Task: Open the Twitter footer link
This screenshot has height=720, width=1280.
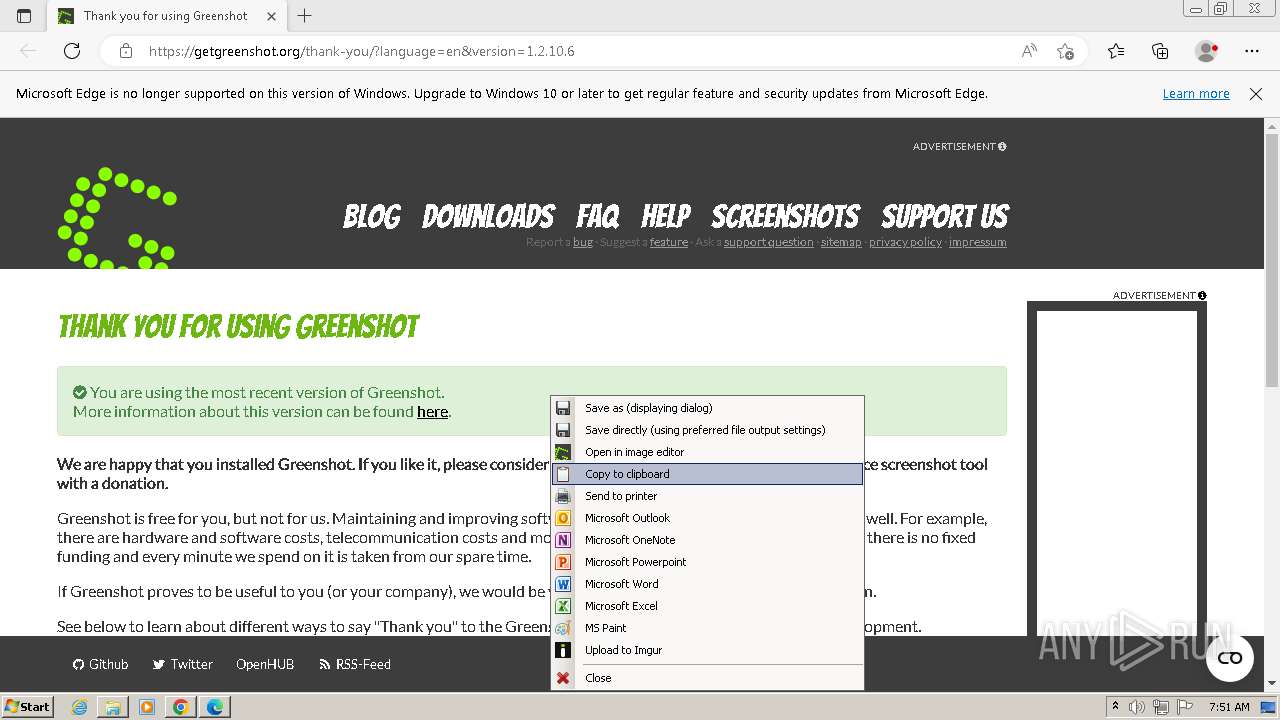Action: pos(182,664)
